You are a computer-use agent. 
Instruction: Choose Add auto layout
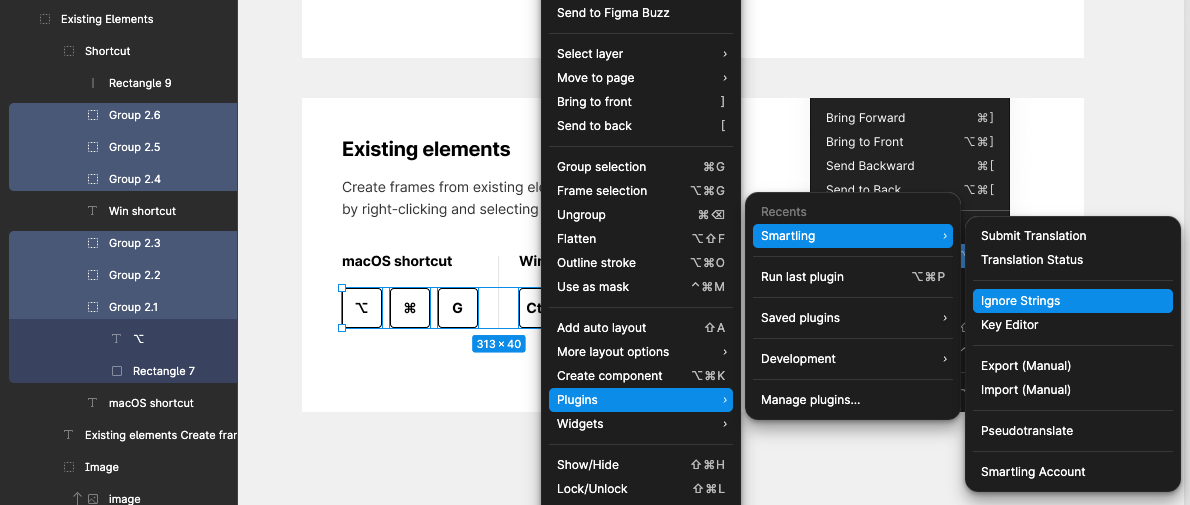coord(641,328)
